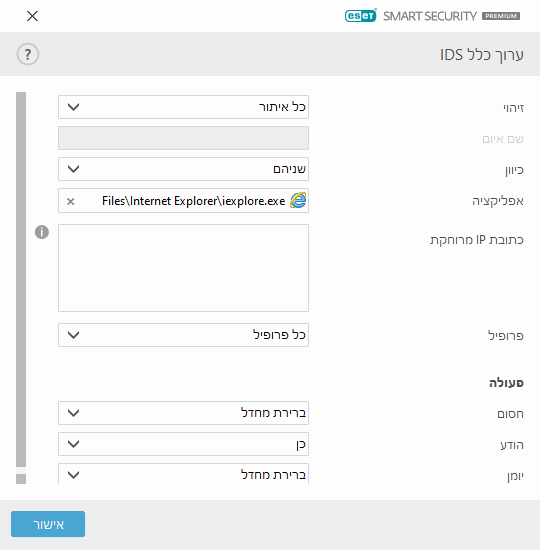The height and width of the screenshot is (550, 540).
Task: Open the יומן dropdown showing ברירת מחדל
Action: [x=184, y=474]
